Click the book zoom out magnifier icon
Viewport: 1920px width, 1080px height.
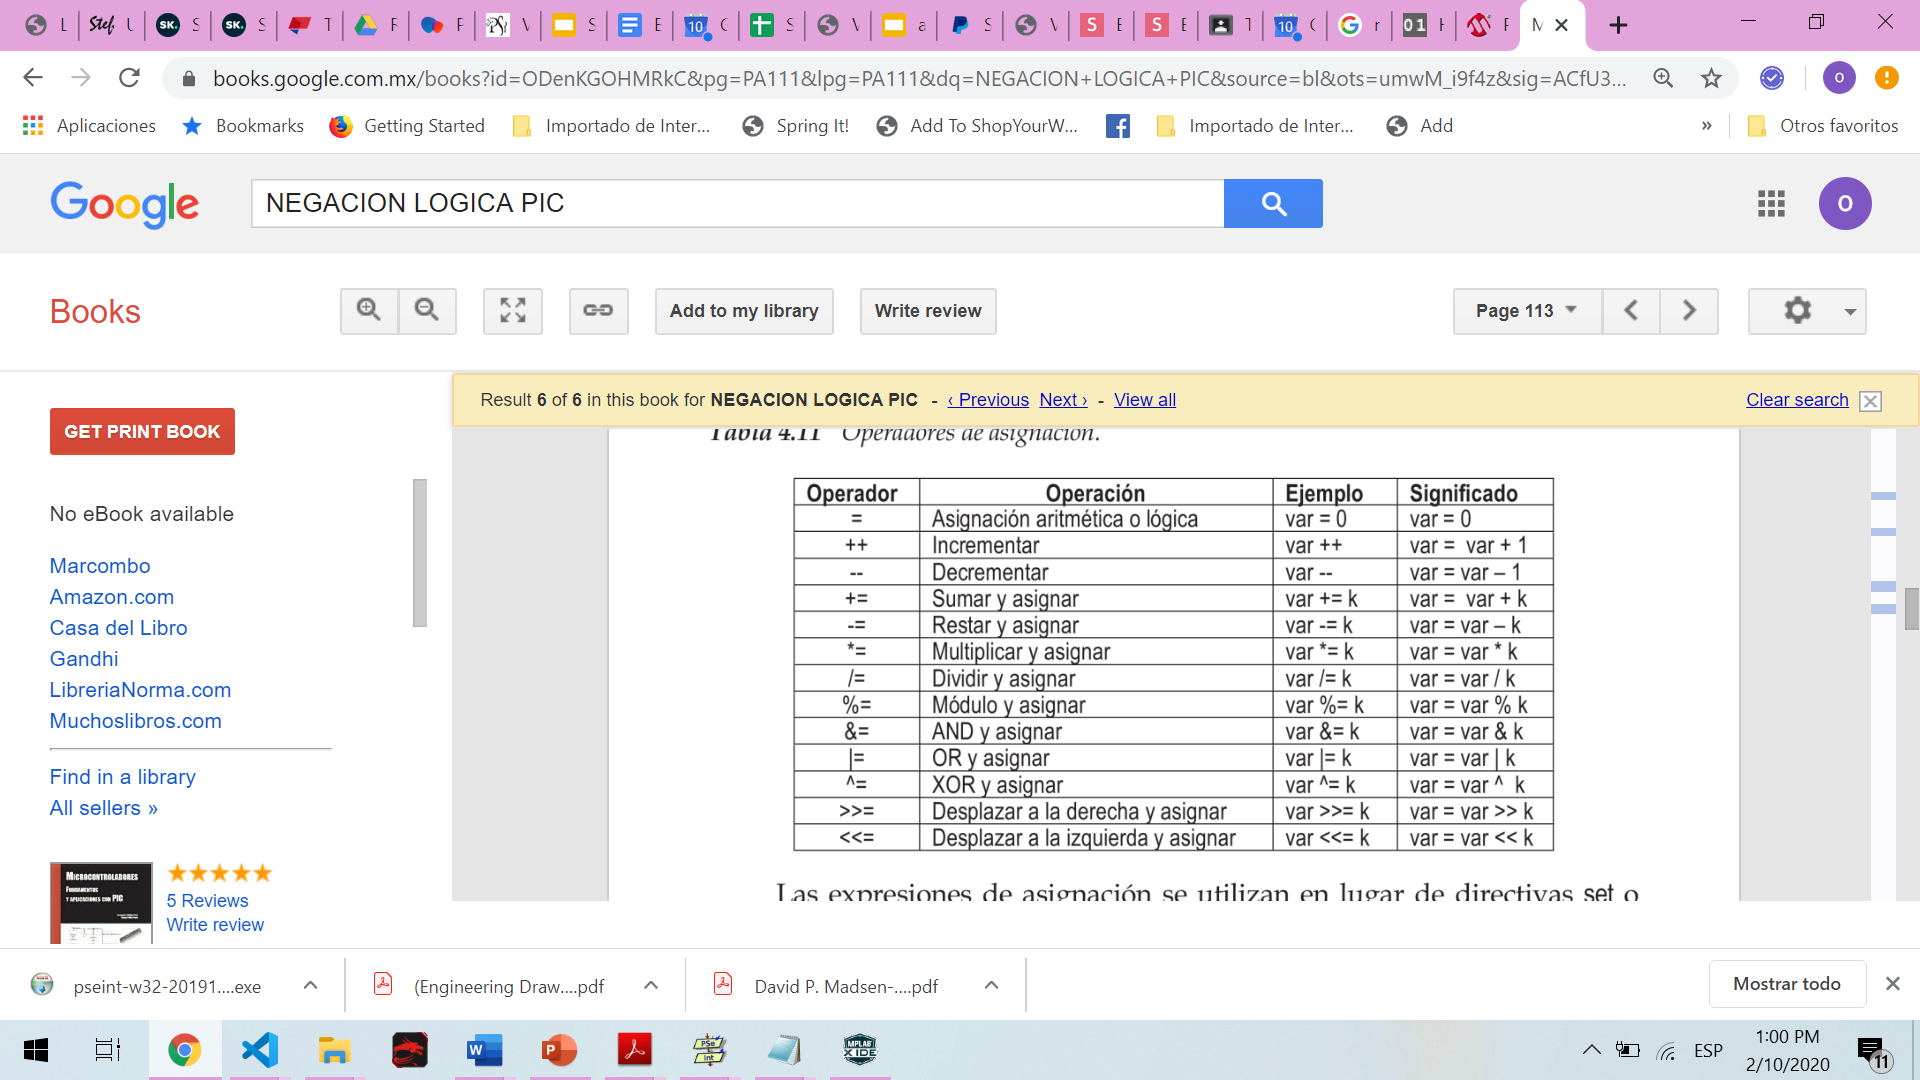[427, 311]
